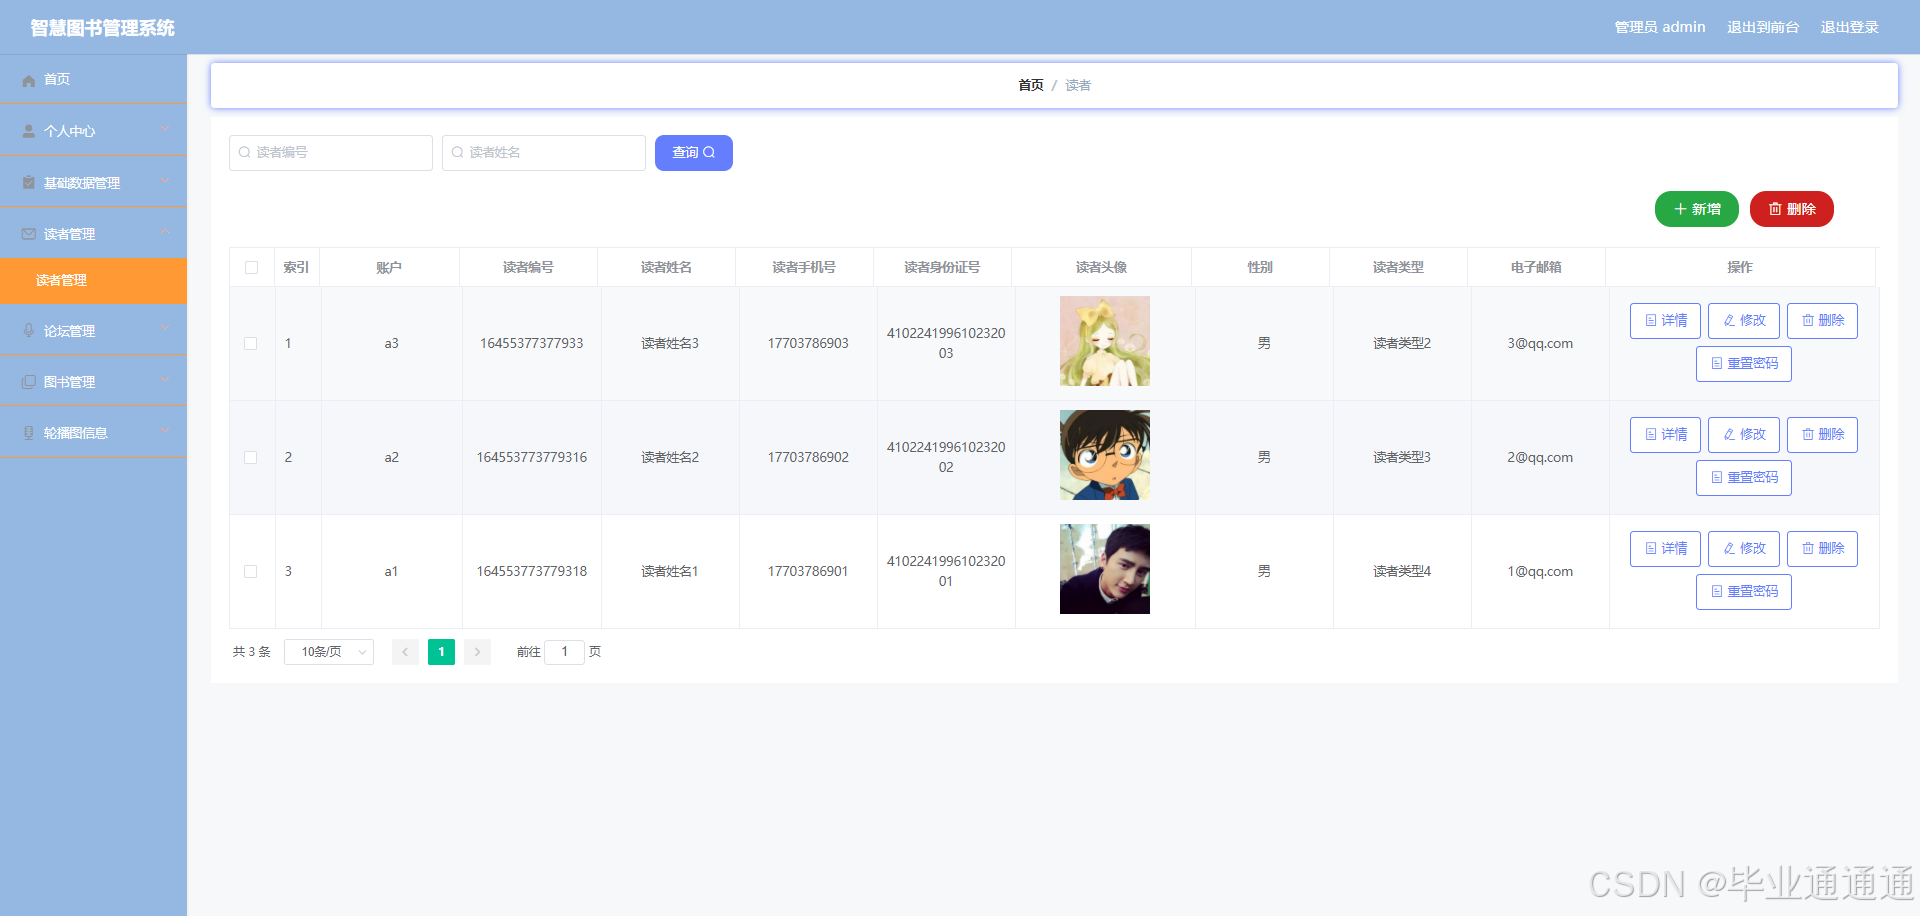Open 轮播图信息 using its sidebar icon
Image resolution: width=1920 pixels, height=916 pixels.
pos(28,432)
